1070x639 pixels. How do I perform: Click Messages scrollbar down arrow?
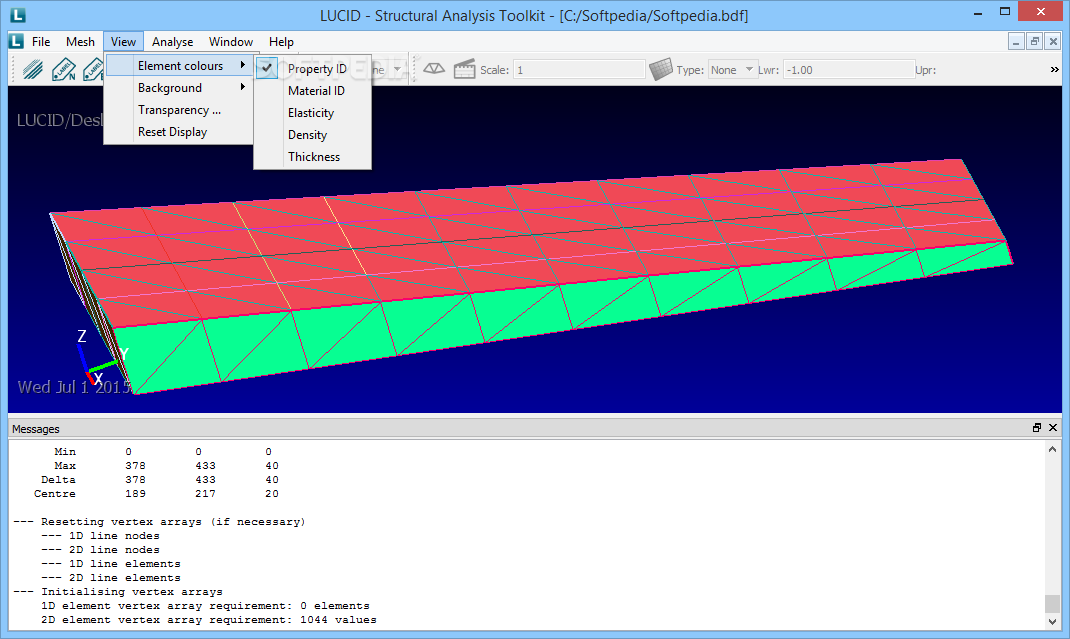pos(1052,621)
